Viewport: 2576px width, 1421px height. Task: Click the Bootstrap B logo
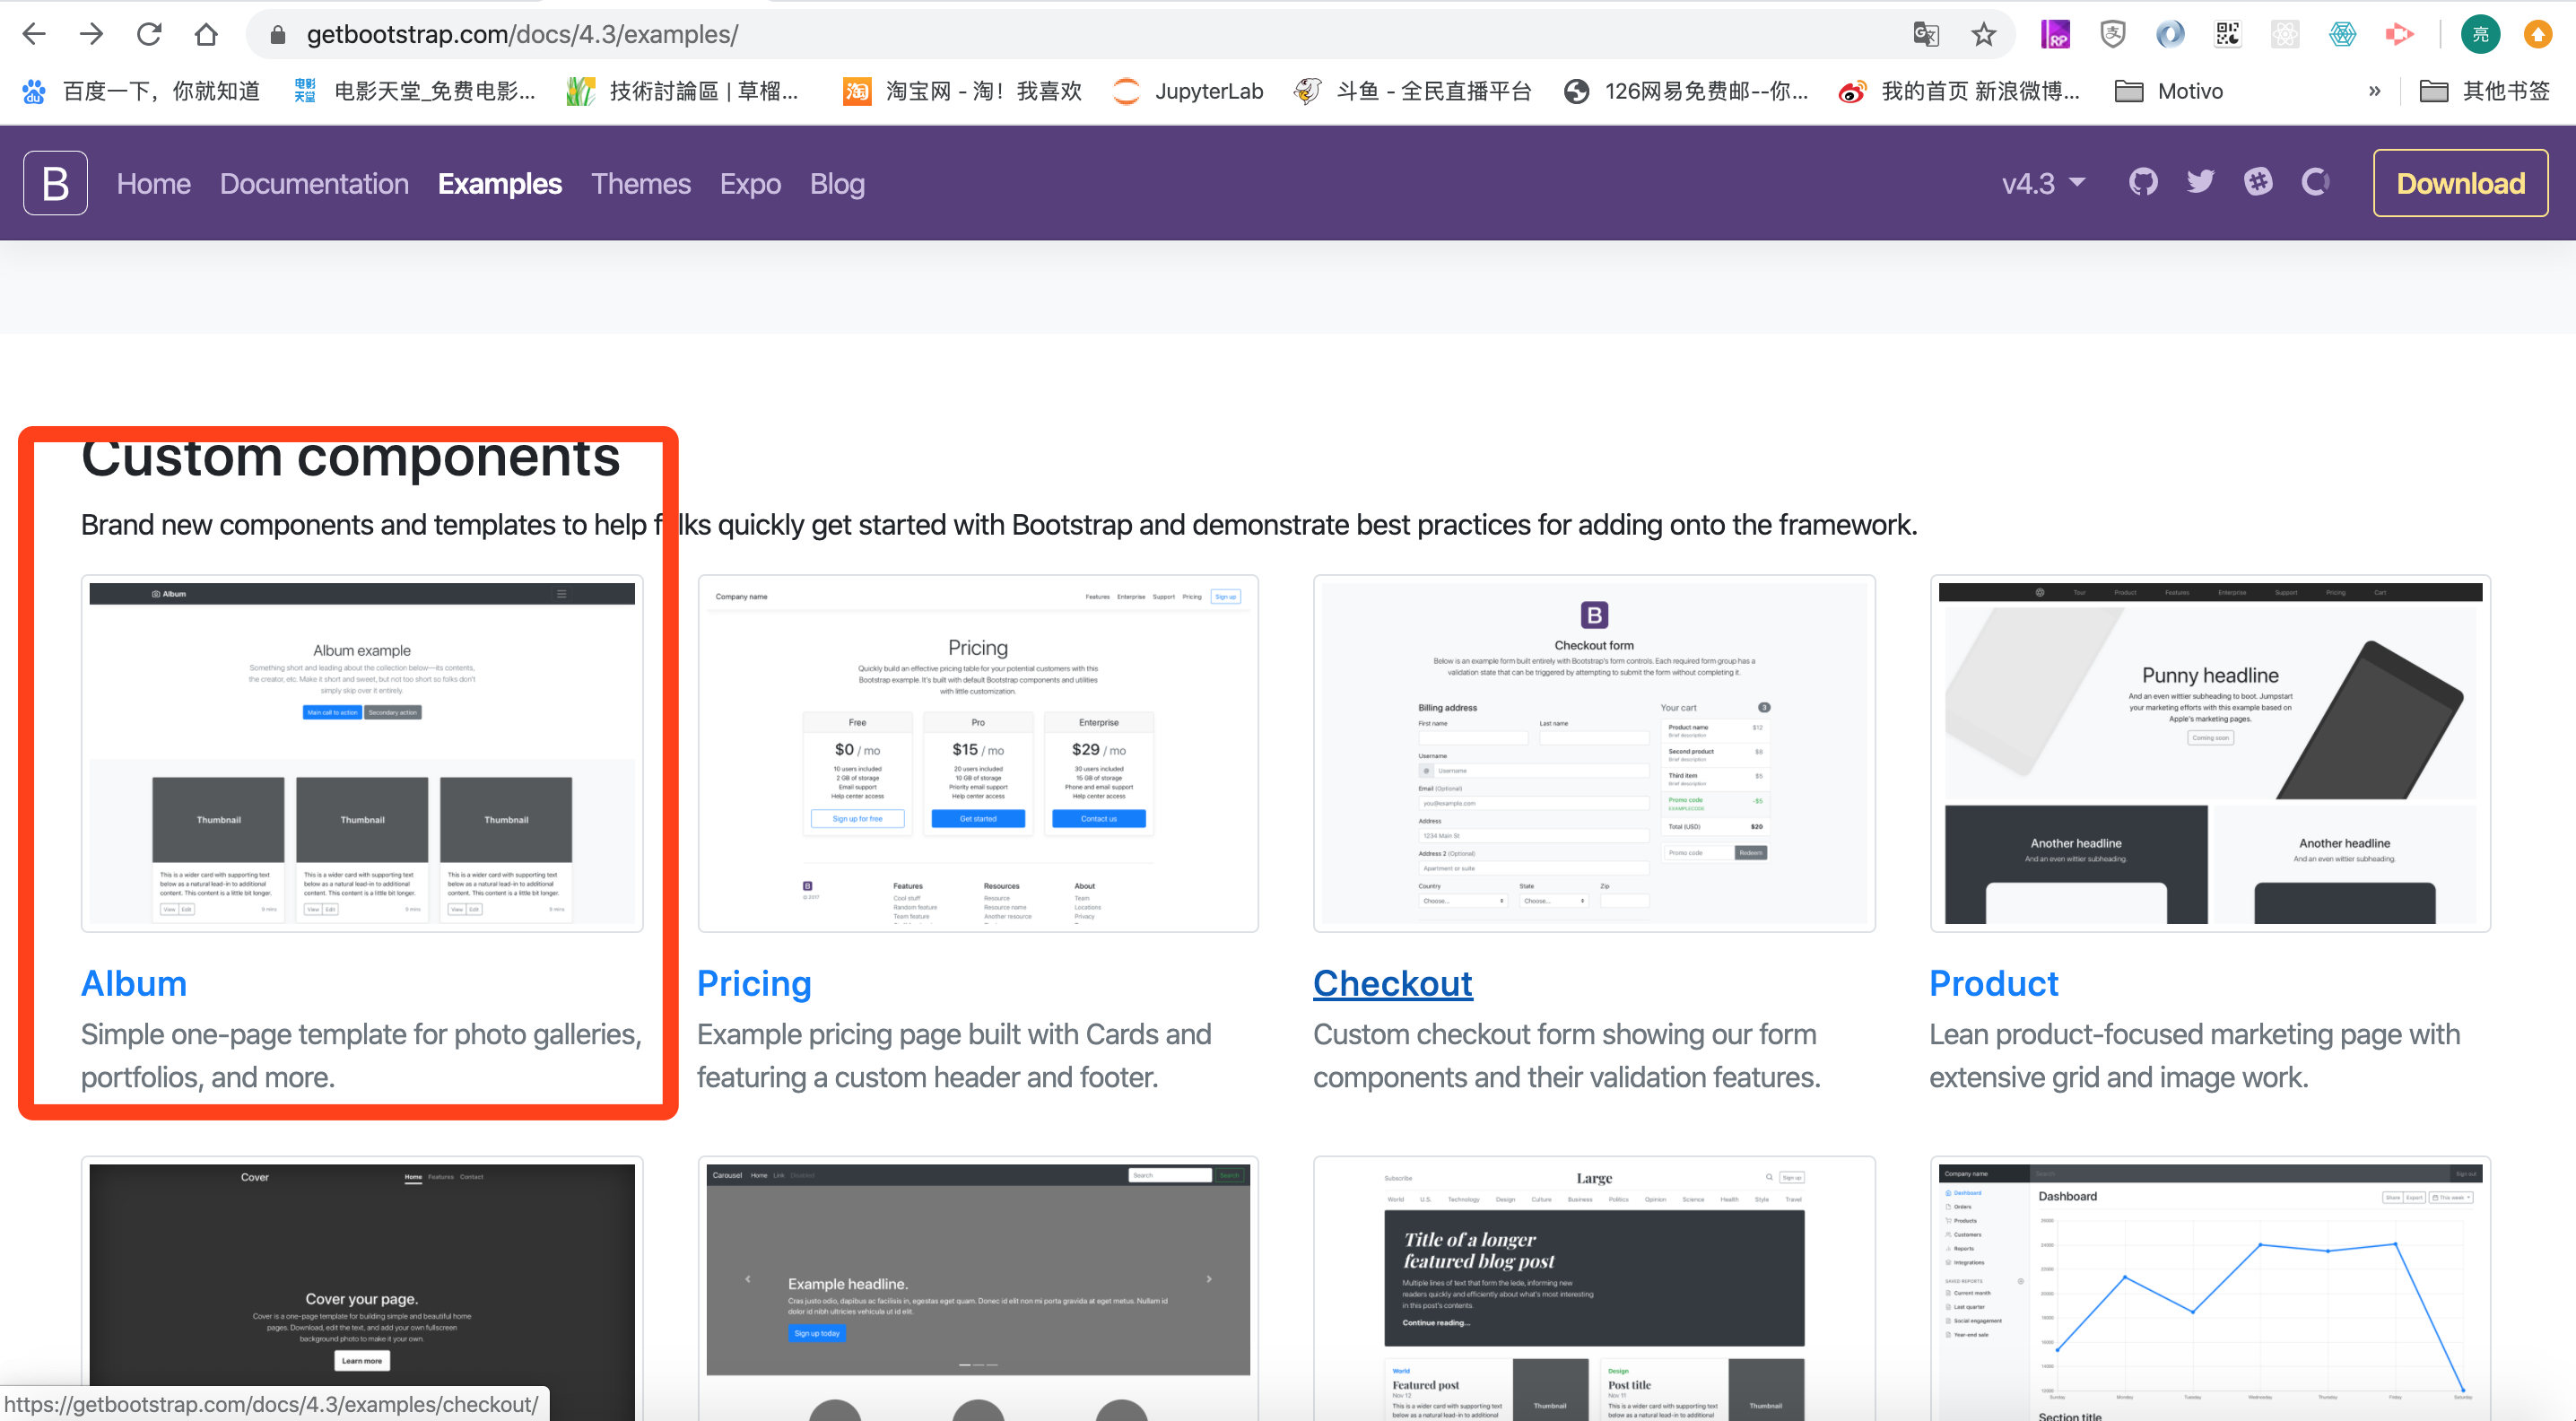pos(55,183)
